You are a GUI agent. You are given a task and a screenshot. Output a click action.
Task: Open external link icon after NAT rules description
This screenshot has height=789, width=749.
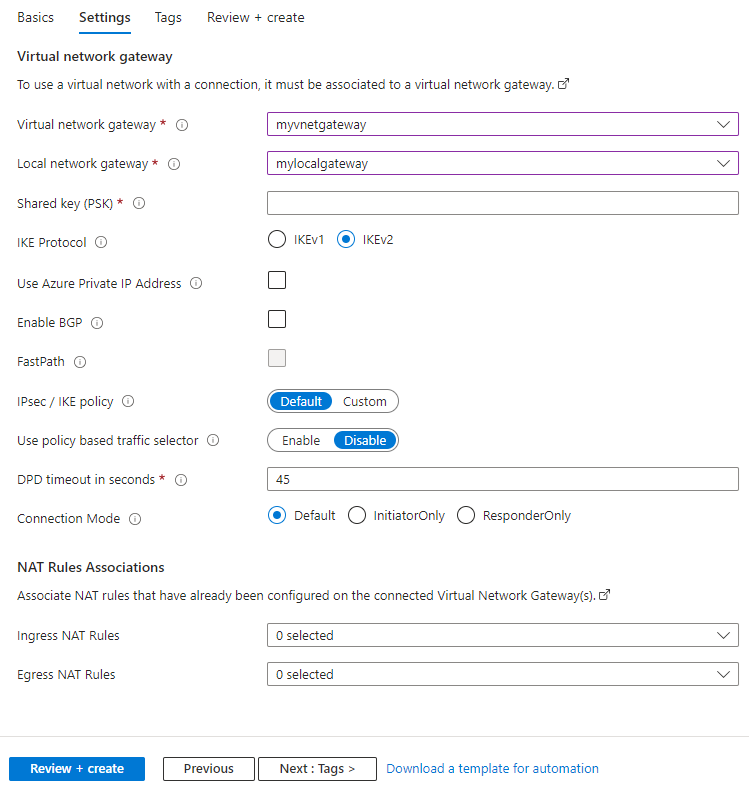click(604, 595)
